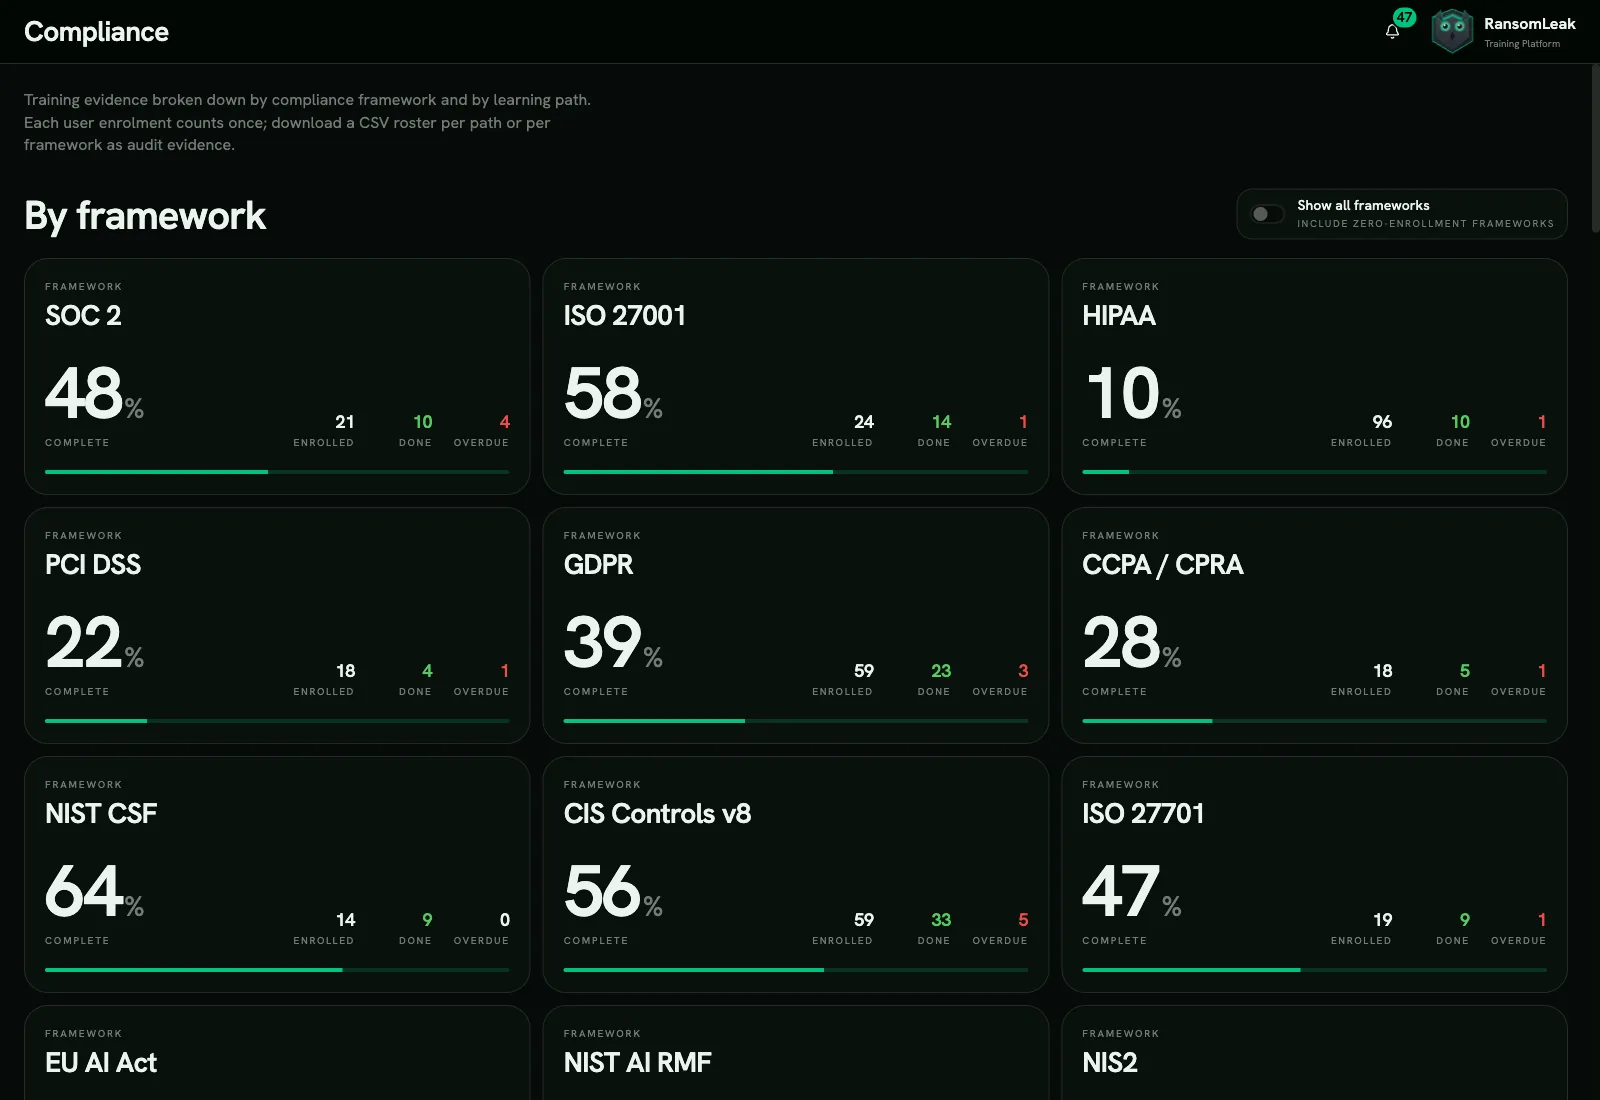Viewport: 1600px width, 1100px height.
Task: Select the HIPAA framework title
Action: tap(1119, 315)
